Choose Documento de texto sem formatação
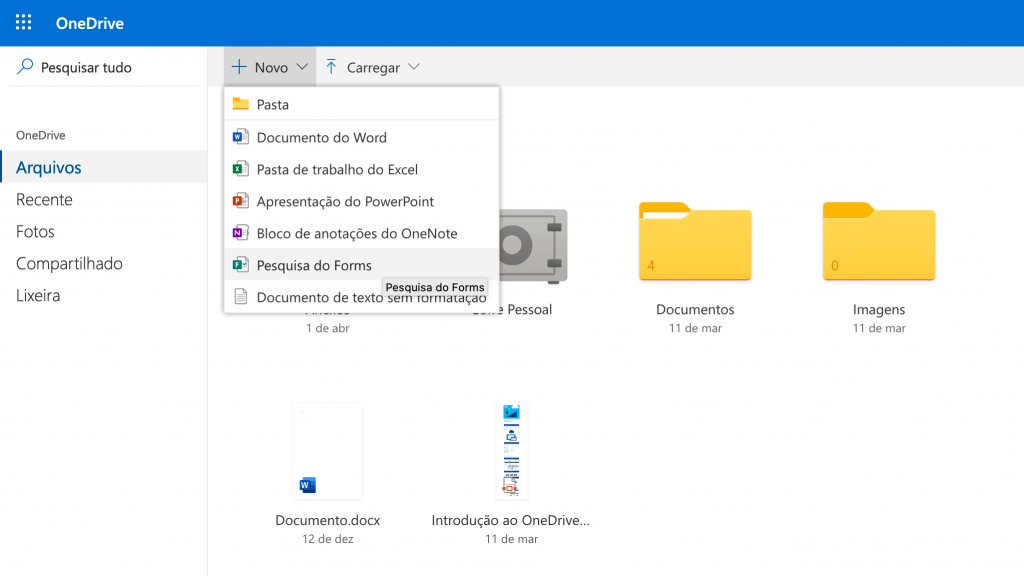 (x=361, y=297)
